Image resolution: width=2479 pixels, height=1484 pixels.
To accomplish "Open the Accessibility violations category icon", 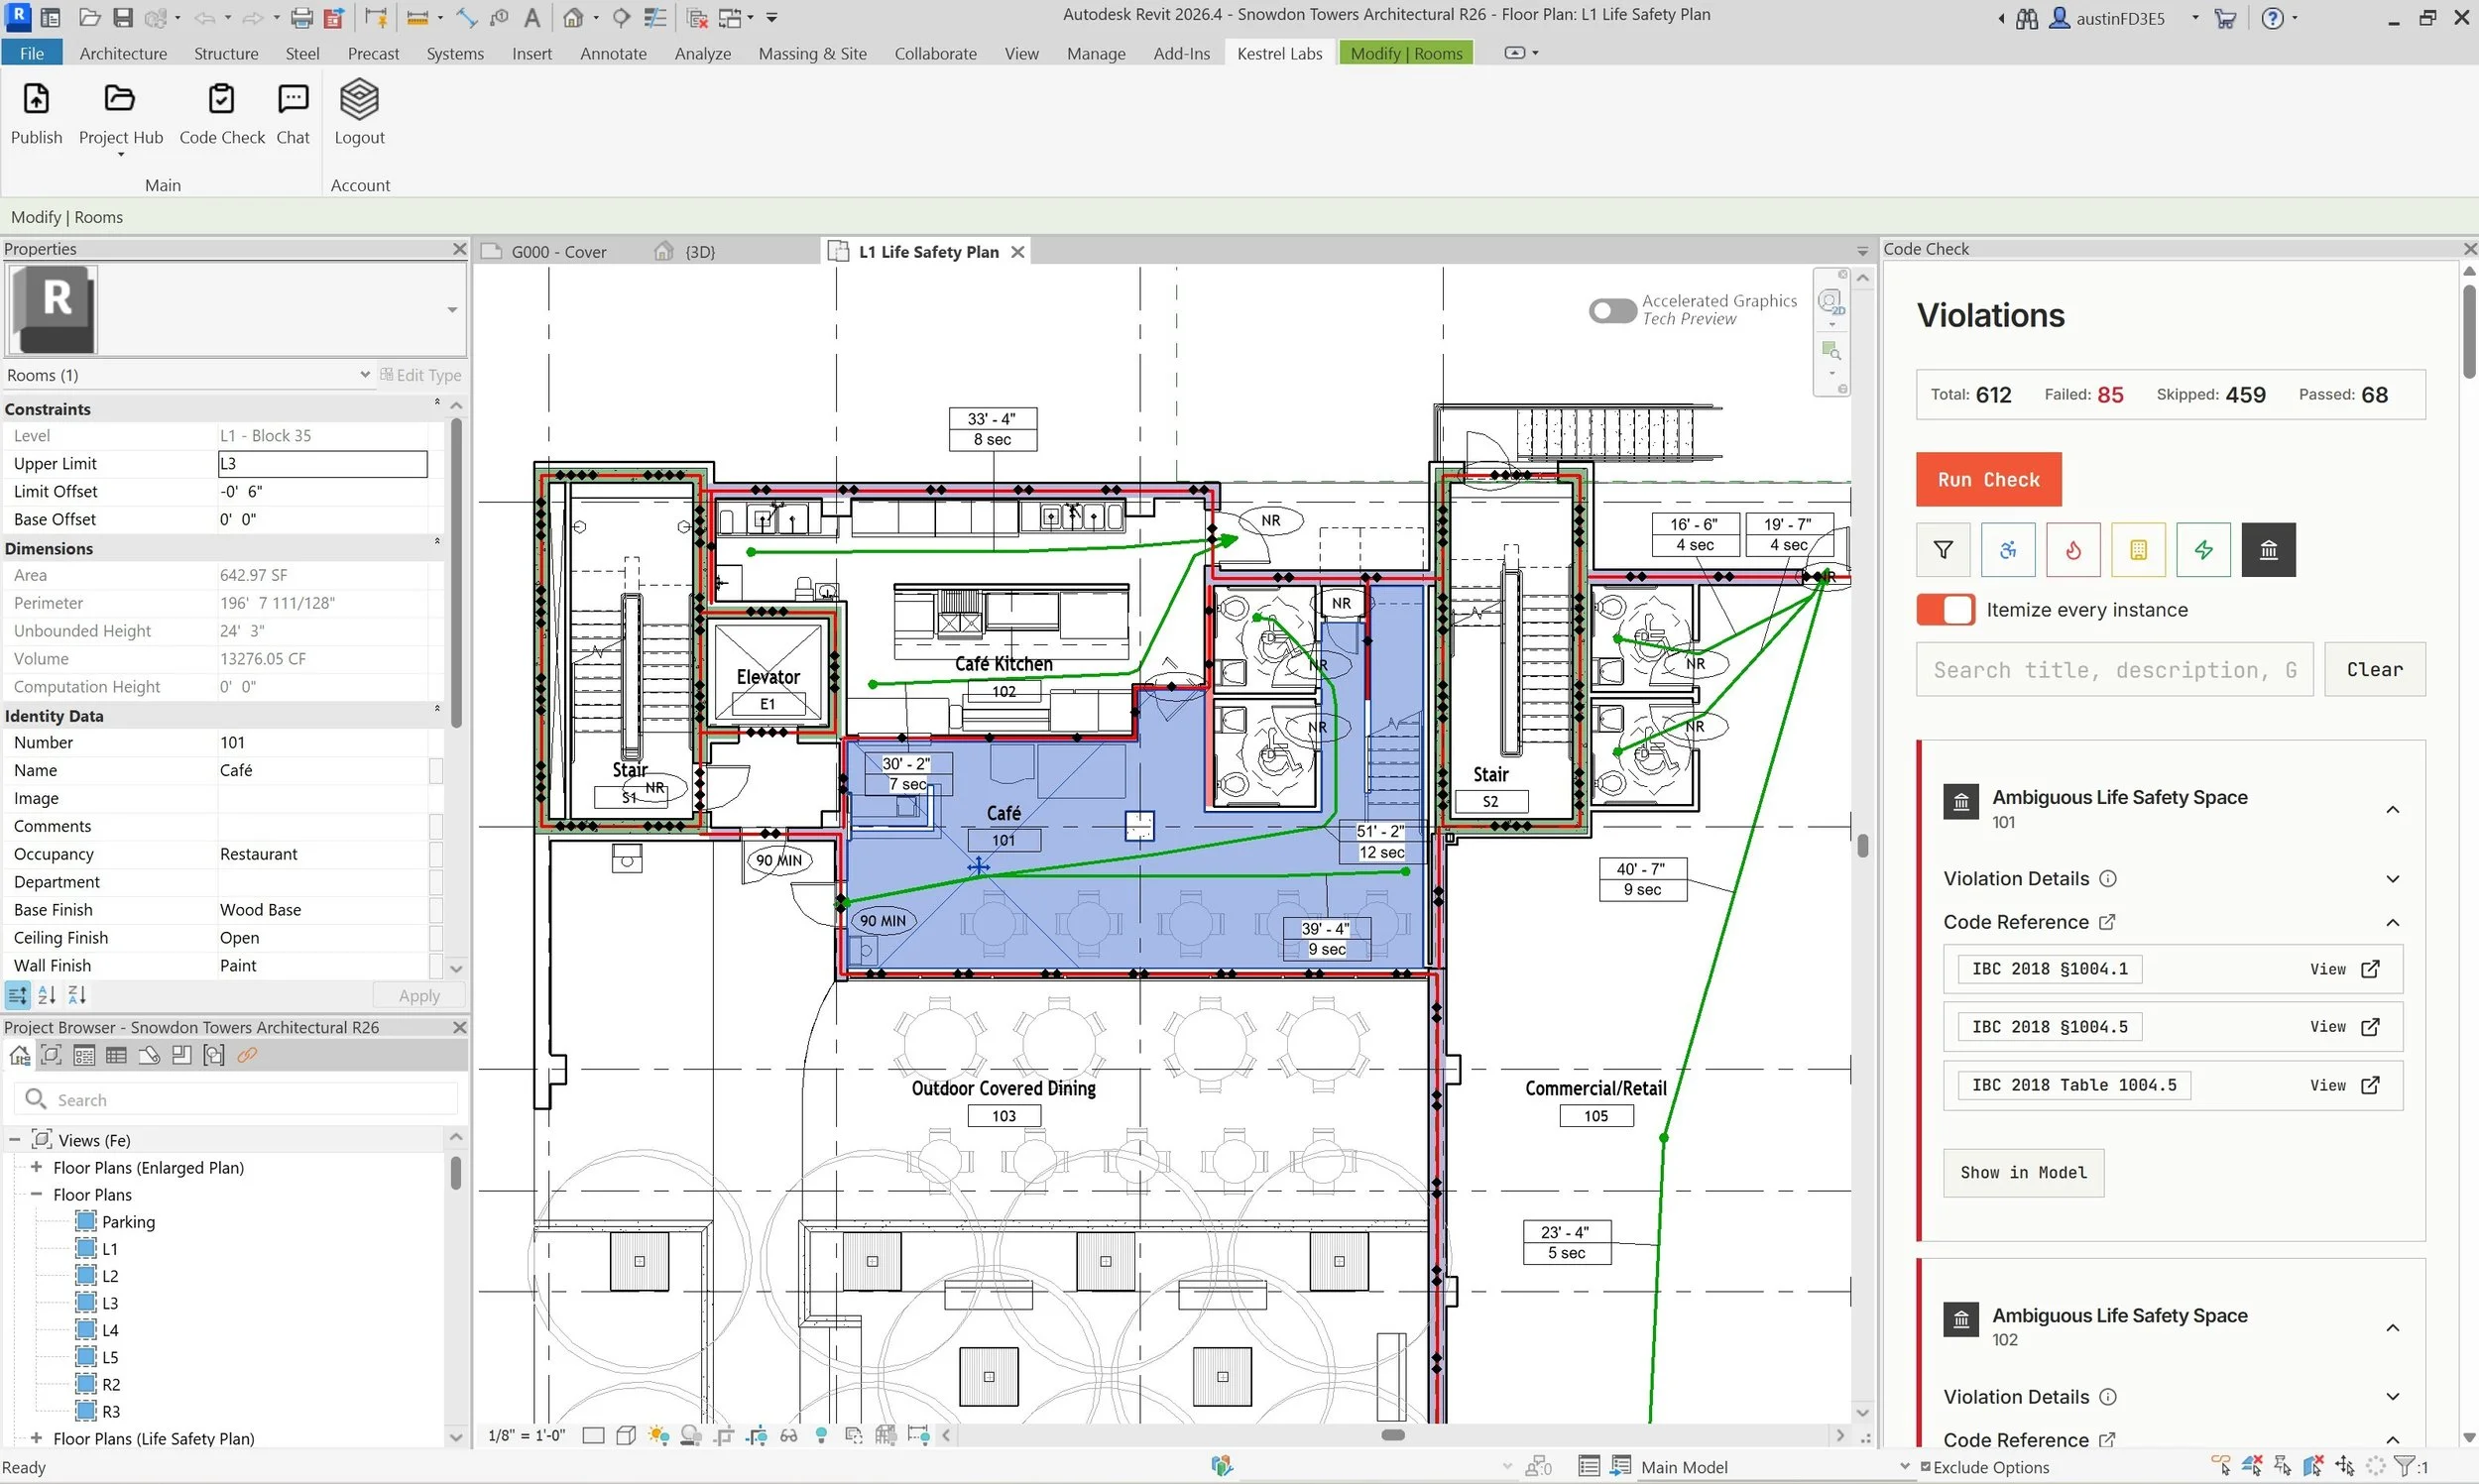I will pos(2007,550).
